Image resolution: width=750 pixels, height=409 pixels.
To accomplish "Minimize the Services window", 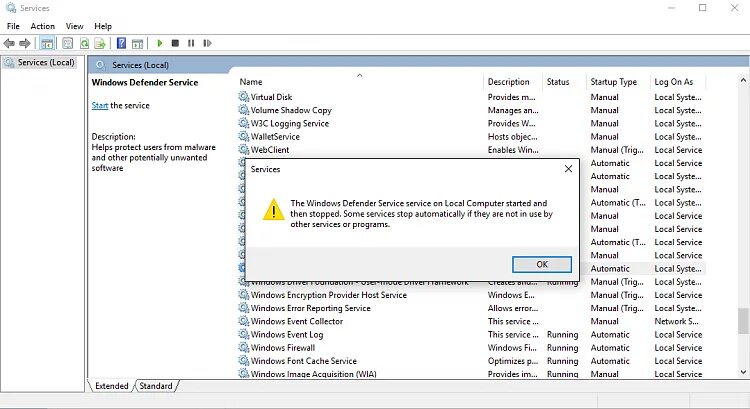I will pos(672,8).
